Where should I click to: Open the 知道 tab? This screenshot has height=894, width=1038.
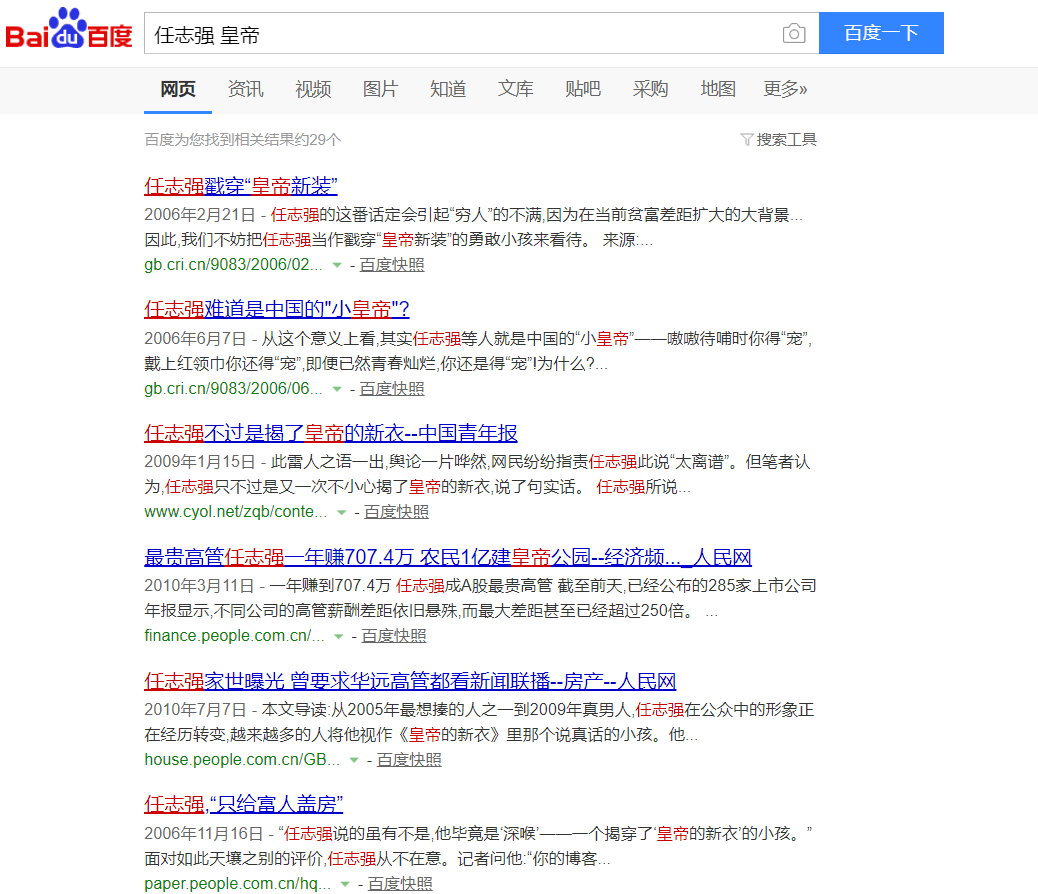(448, 89)
